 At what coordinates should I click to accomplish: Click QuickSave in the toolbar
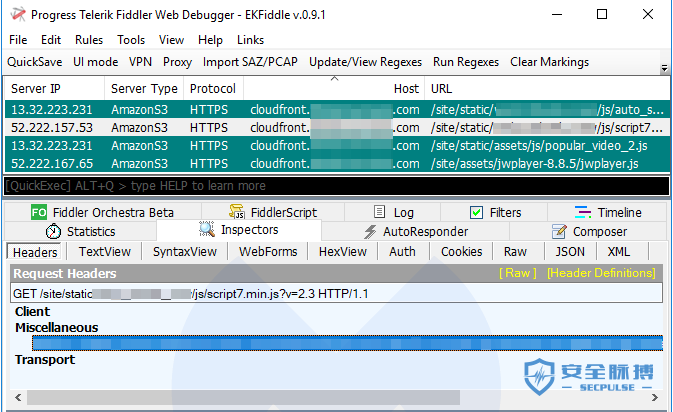(34, 62)
